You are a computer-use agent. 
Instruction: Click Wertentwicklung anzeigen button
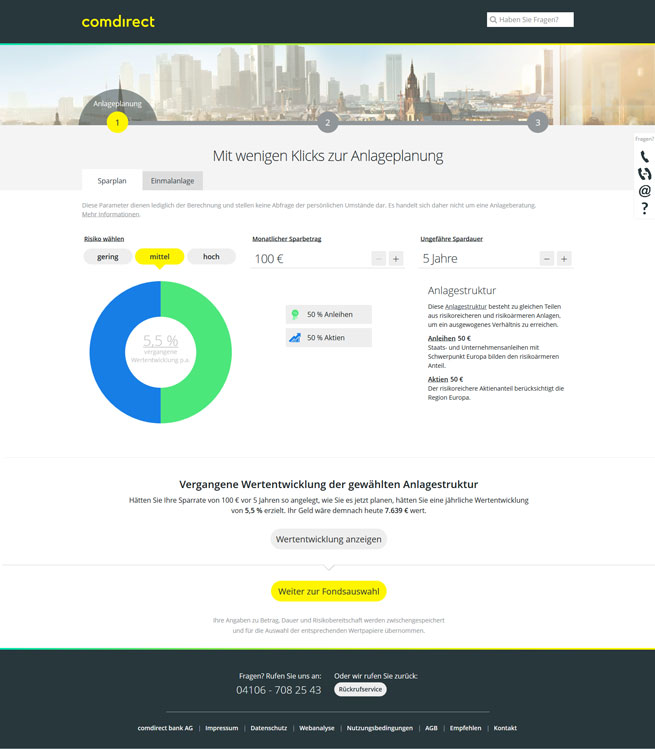[329, 539]
